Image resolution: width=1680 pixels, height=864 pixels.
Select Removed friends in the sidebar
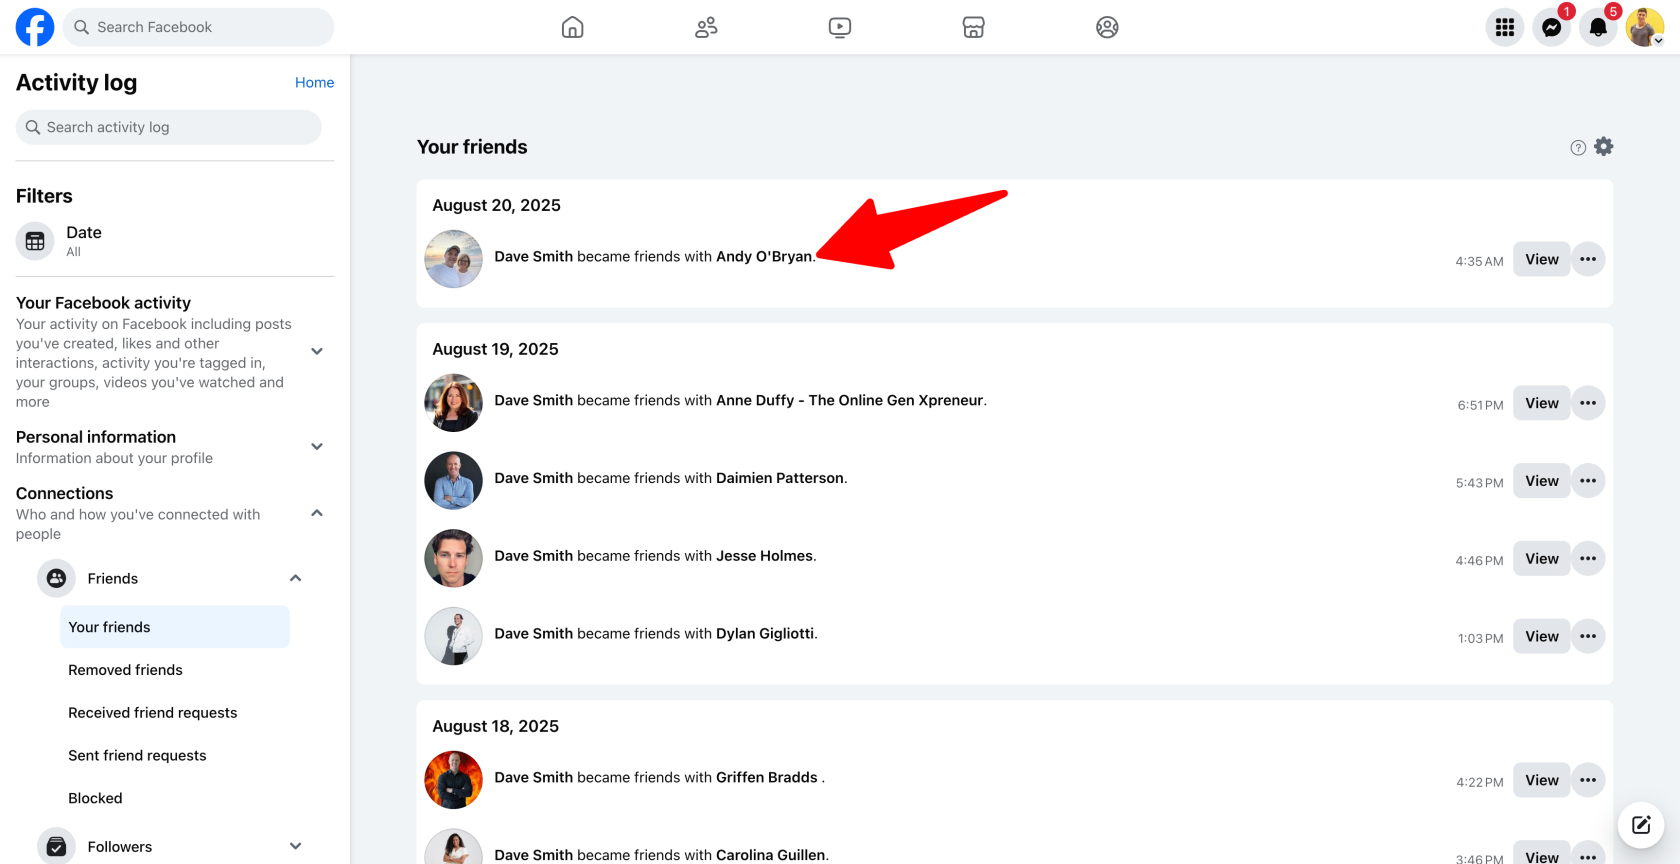click(x=125, y=670)
